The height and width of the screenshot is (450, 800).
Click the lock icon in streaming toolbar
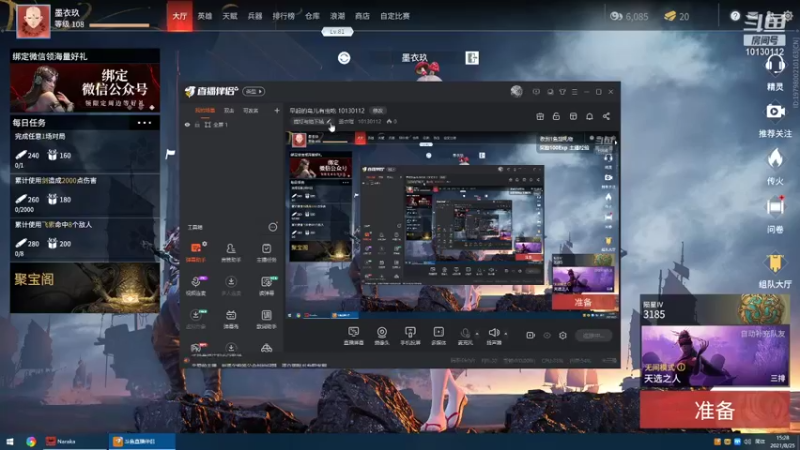coord(556,116)
